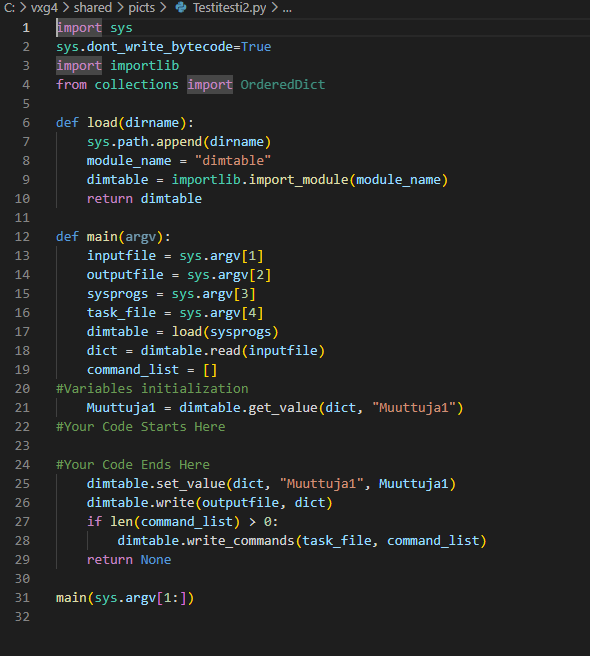The height and width of the screenshot is (656, 590).
Task: Click the #Your Code Starts Here comment
Action: [x=141, y=427]
